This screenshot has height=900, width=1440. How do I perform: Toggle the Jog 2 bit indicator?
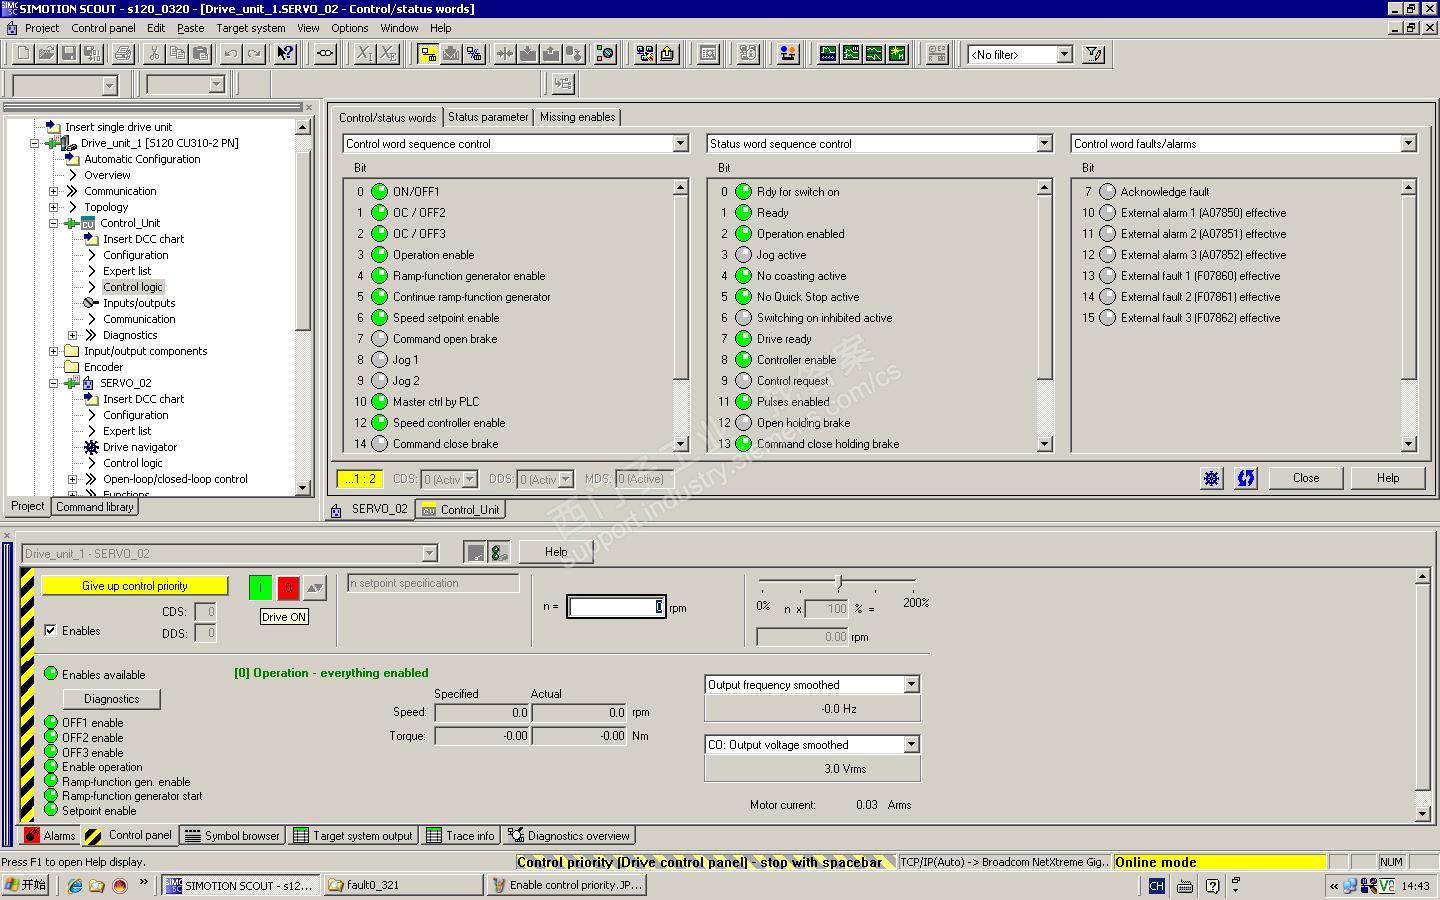pyautogui.click(x=379, y=380)
